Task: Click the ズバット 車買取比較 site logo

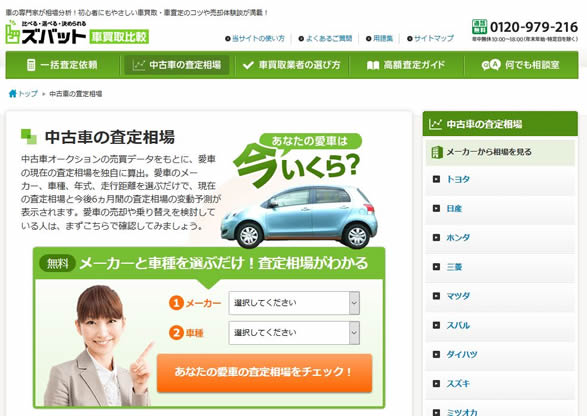Action: [77, 32]
